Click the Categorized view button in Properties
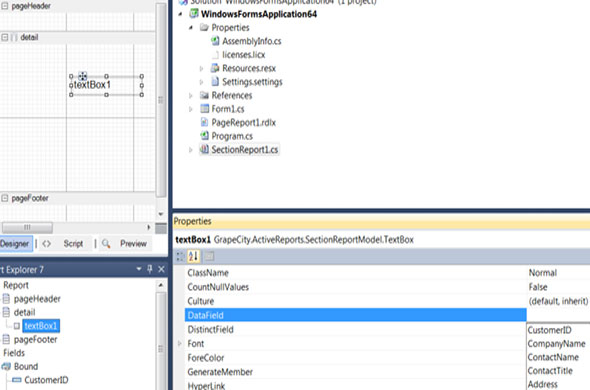This screenshot has width=590, height=390. [180, 257]
